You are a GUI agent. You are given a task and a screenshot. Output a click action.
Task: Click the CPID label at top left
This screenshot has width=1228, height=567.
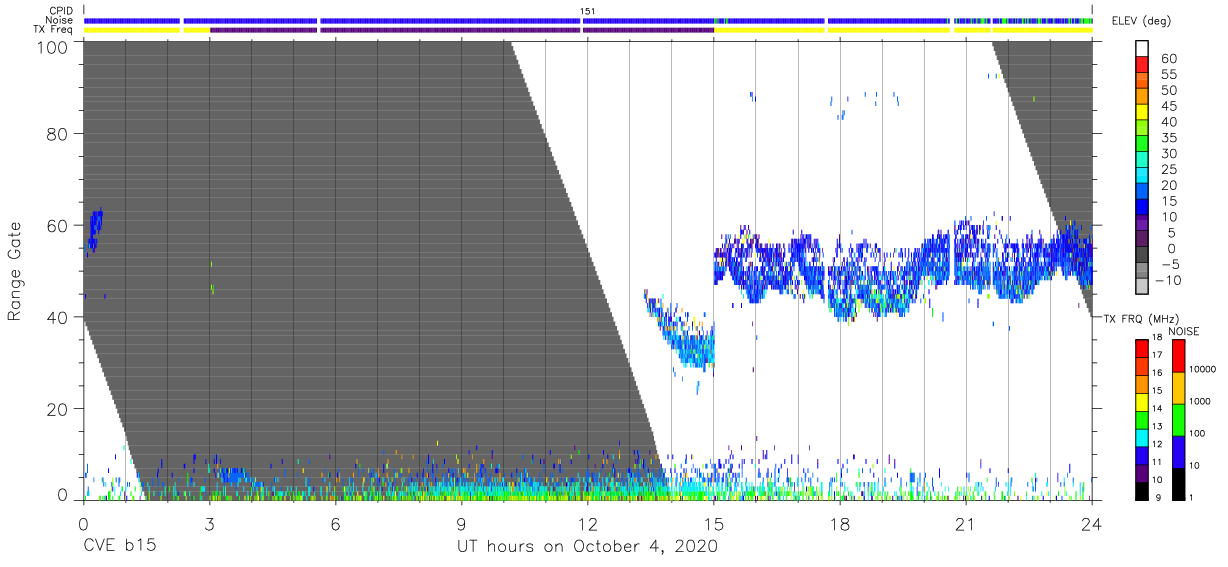[x=62, y=11]
